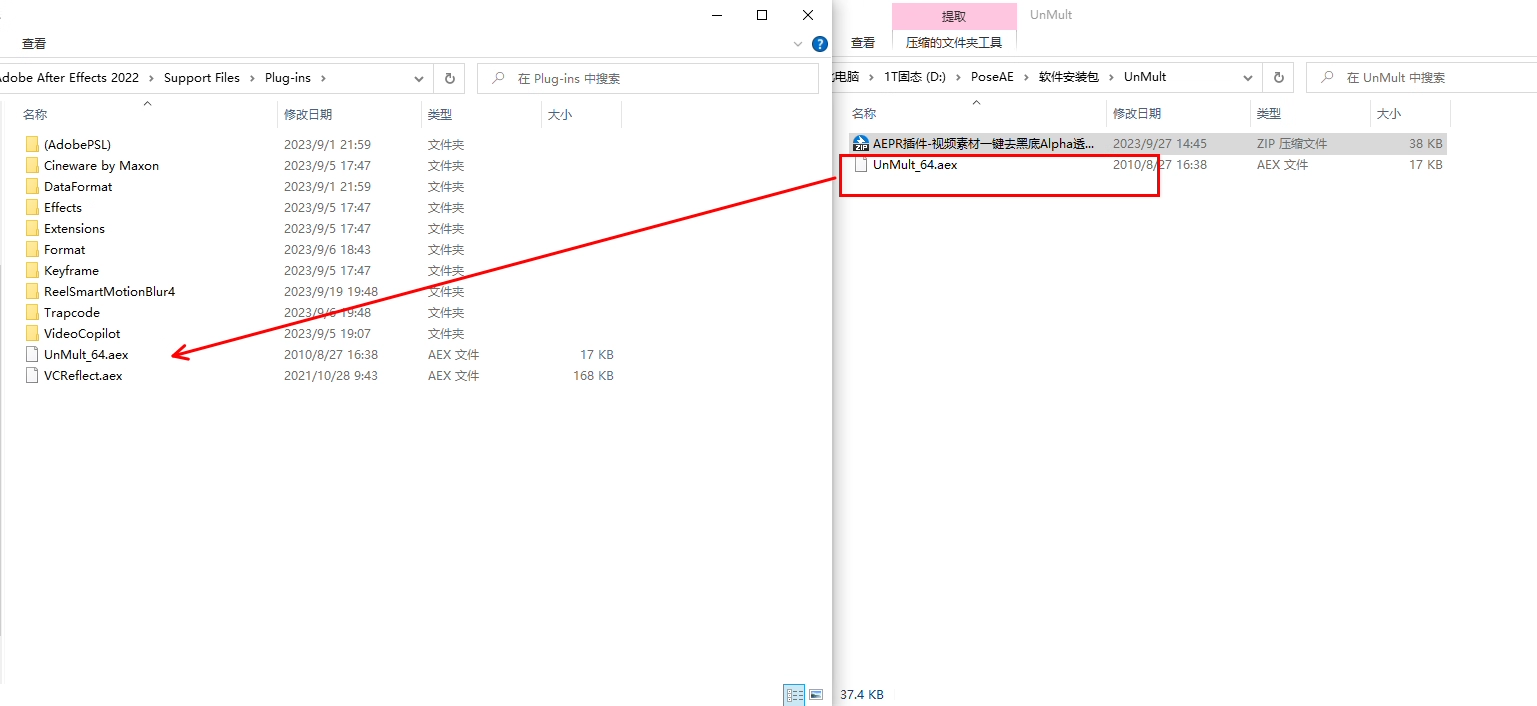
Task: Go to Support Files via breadcrumb
Action: tap(204, 77)
